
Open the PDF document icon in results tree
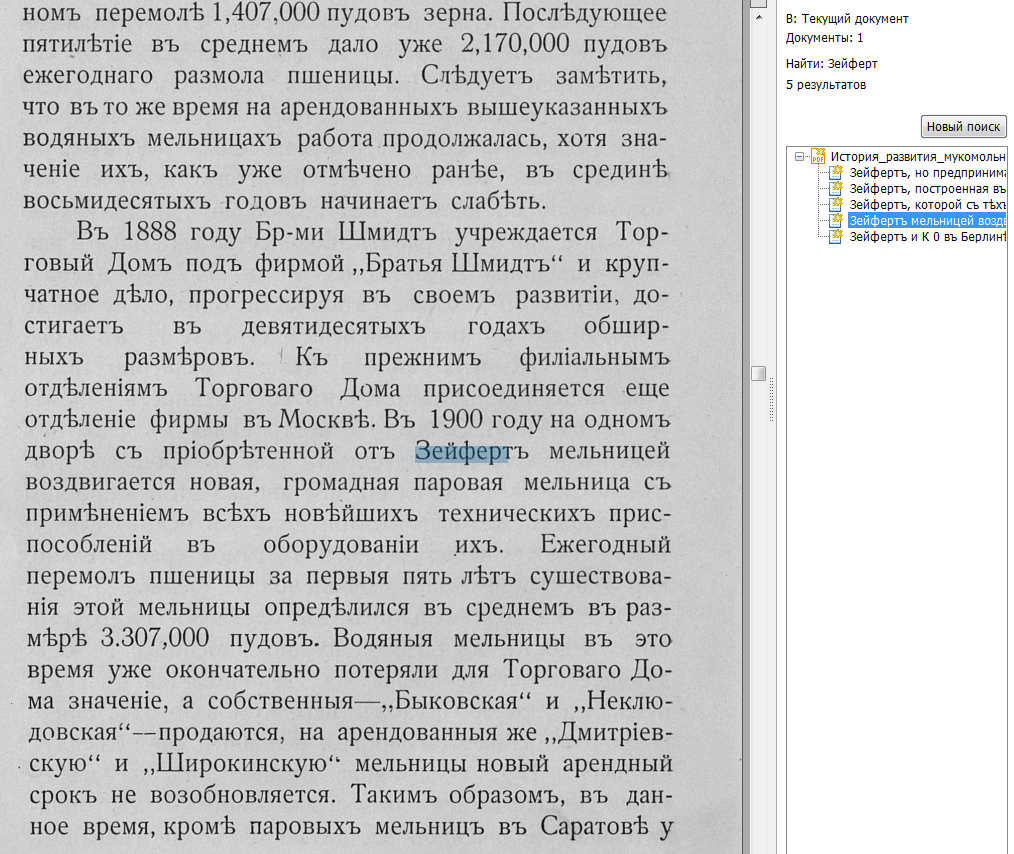click(818, 156)
